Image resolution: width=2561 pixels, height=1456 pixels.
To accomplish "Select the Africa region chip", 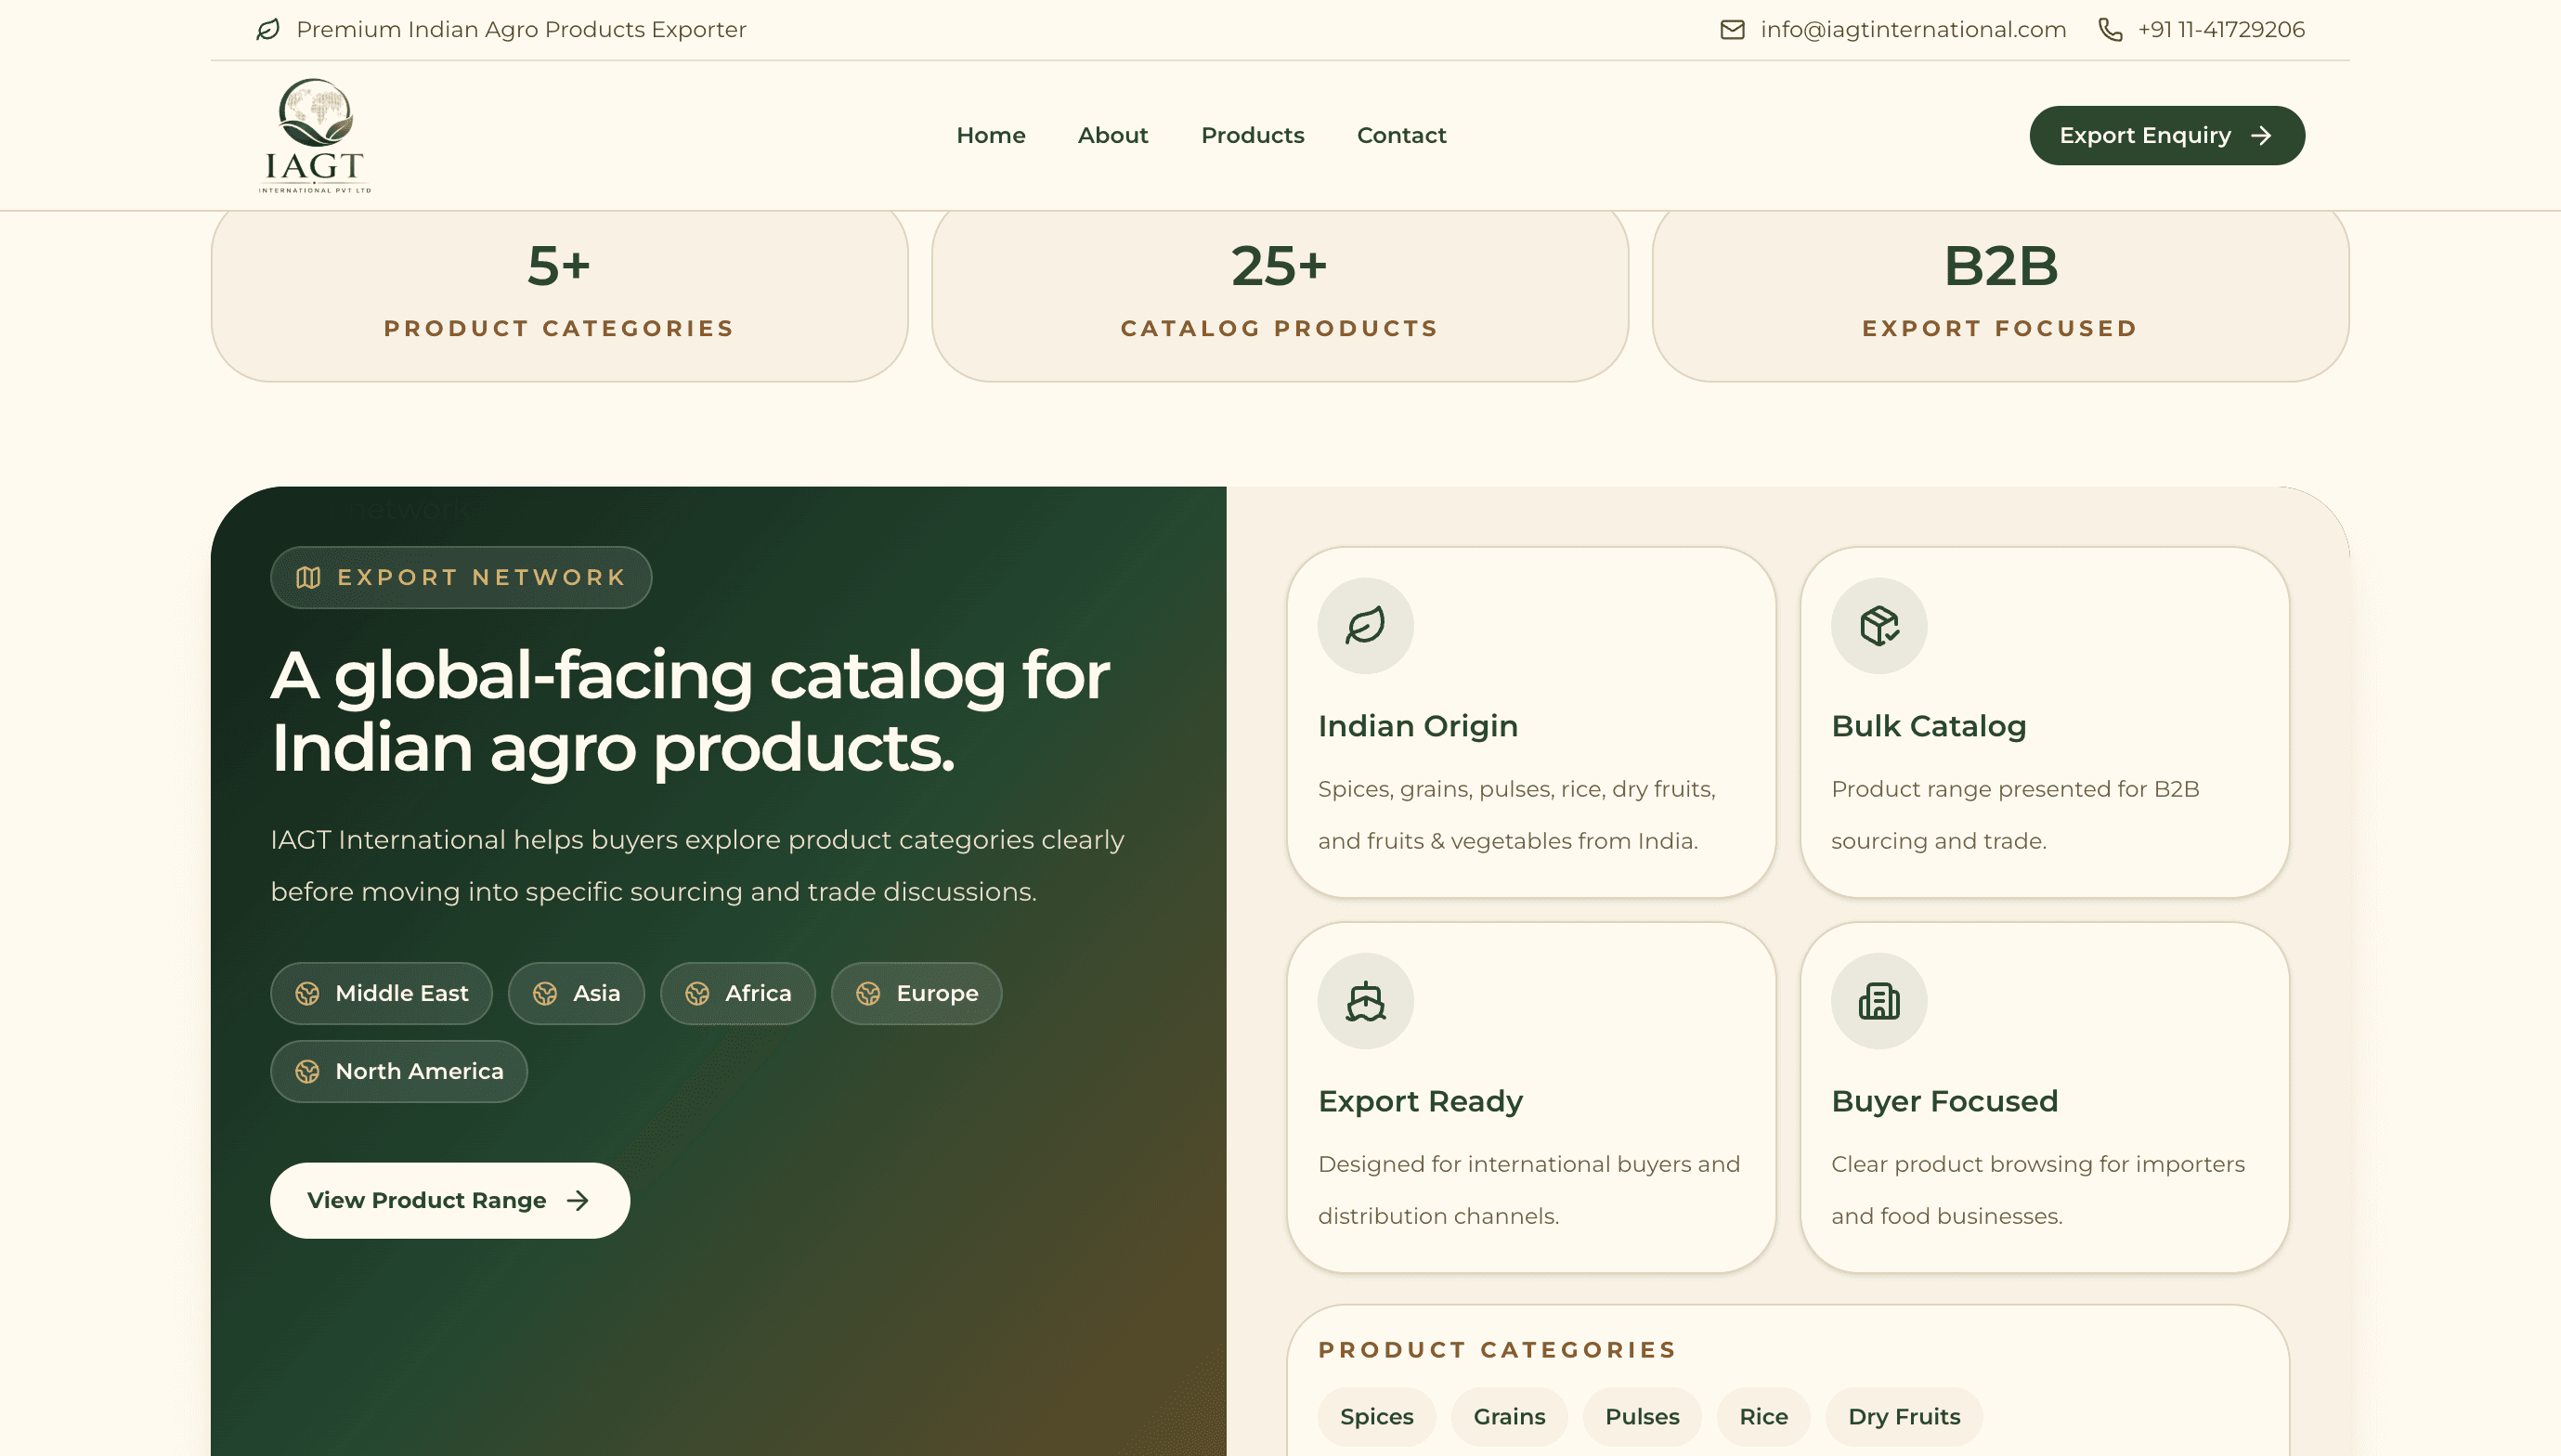I will click(x=738, y=993).
